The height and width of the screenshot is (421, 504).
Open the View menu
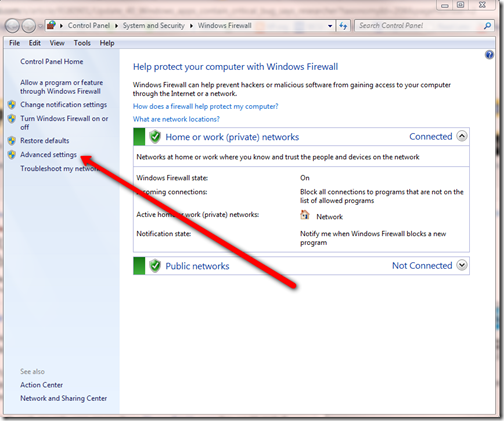coord(57,43)
